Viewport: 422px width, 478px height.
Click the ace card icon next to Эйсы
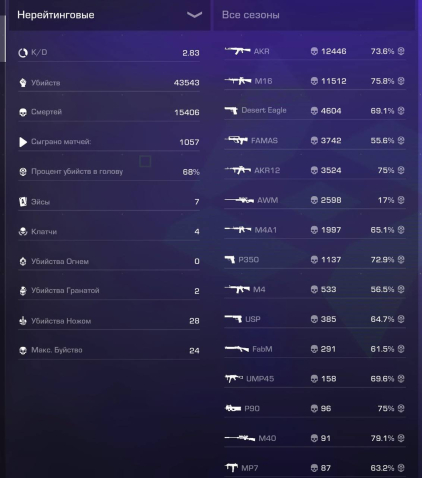[x=23, y=202]
